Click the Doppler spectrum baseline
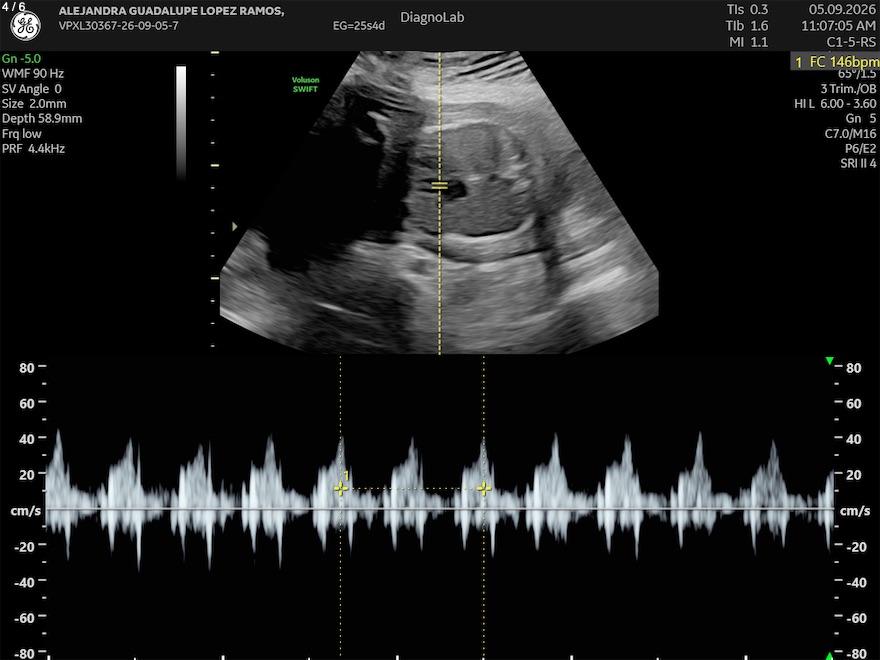 440,509
